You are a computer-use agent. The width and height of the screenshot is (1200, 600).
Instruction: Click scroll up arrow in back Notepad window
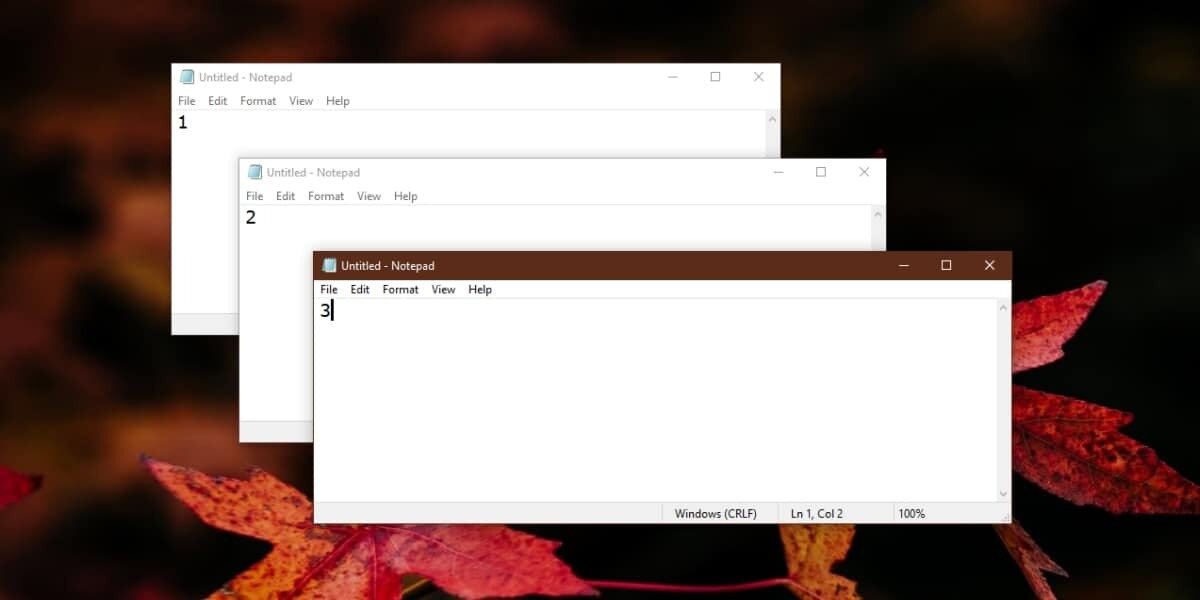click(x=772, y=119)
